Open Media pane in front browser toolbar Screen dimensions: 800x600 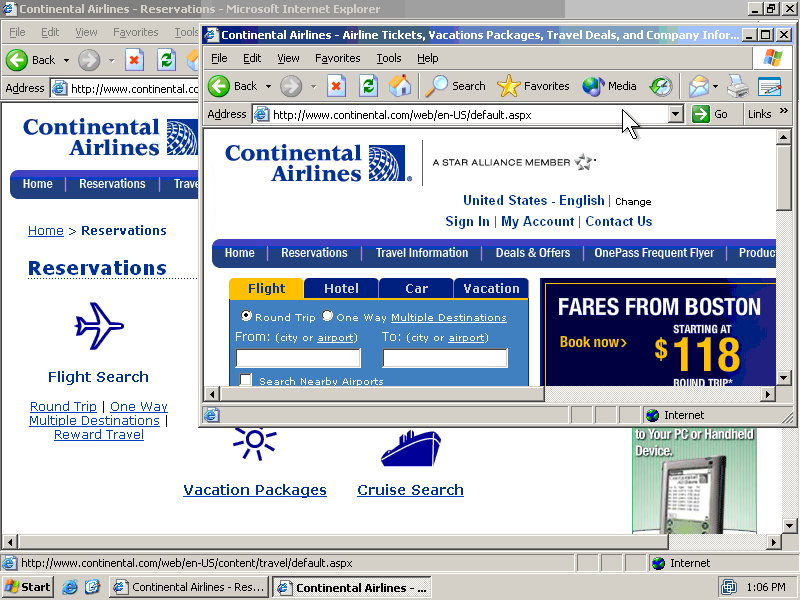pyautogui.click(x=609, y=86)
